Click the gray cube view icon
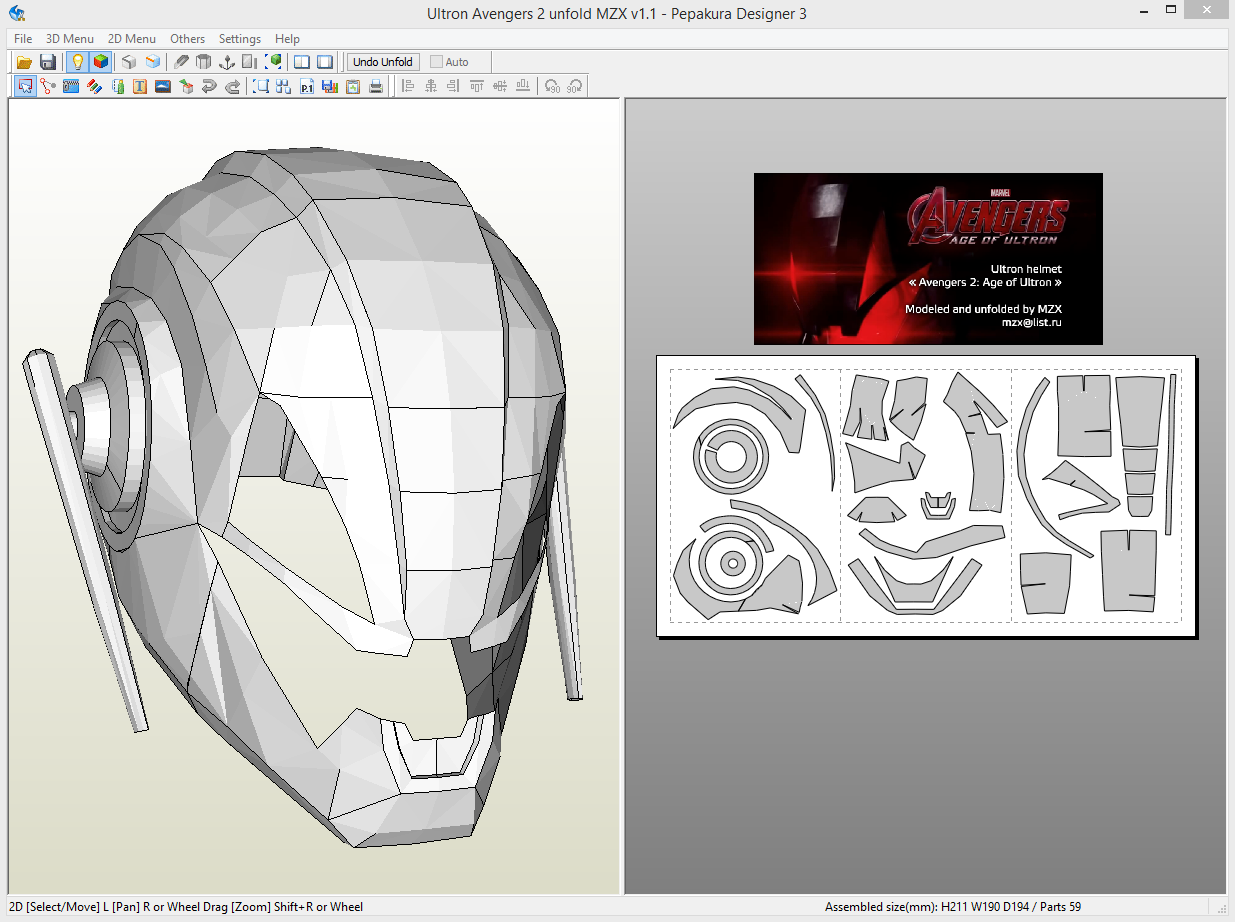 coord(129,62)
